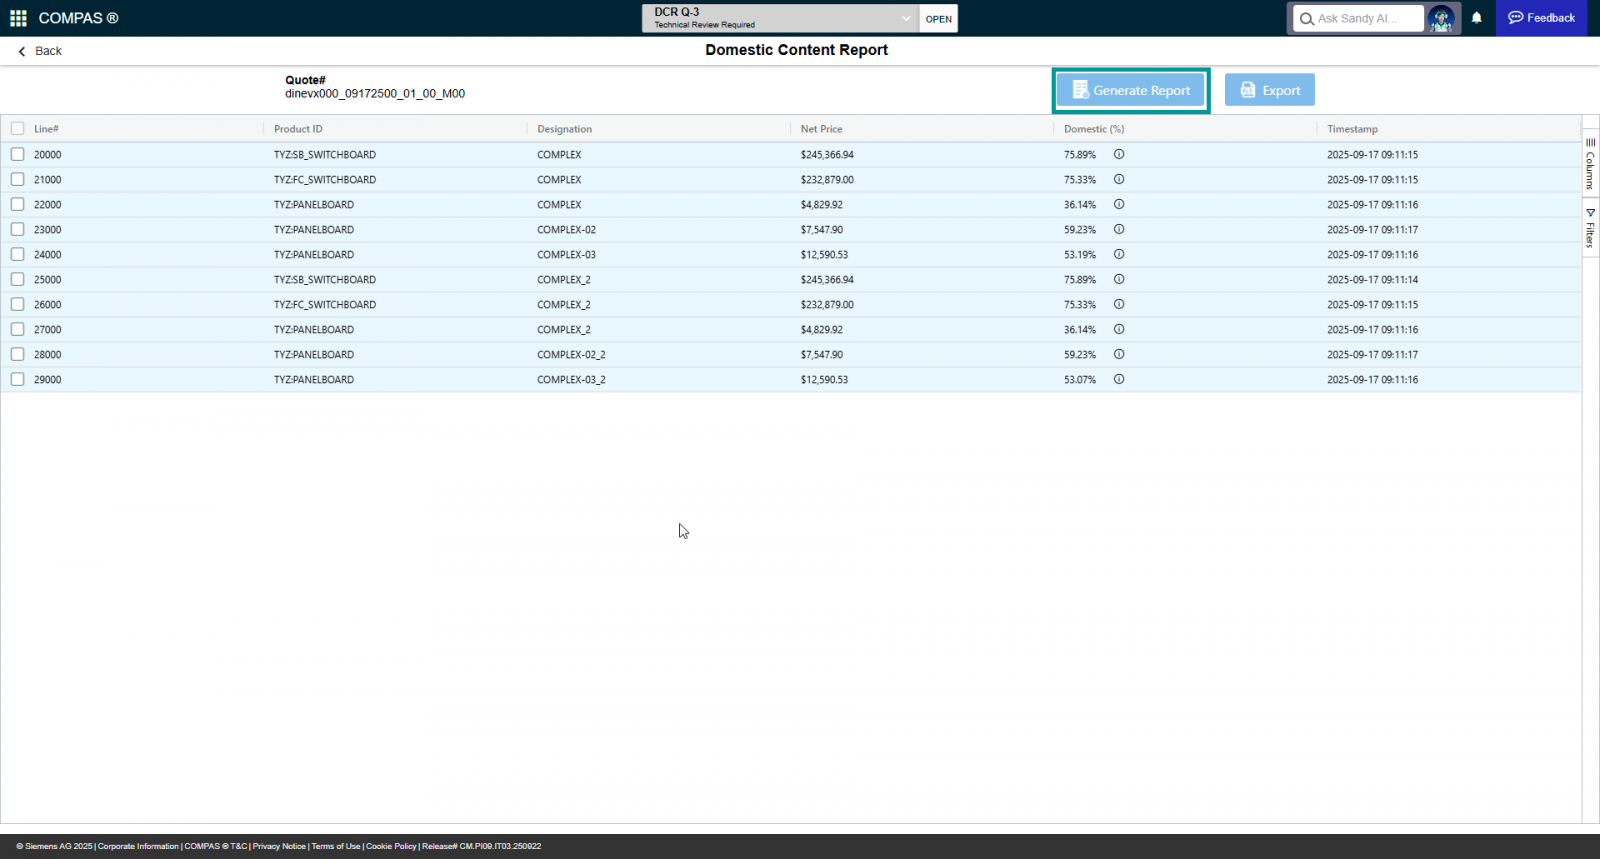Select checkbox for line 29000

click(x=17, y=379)
